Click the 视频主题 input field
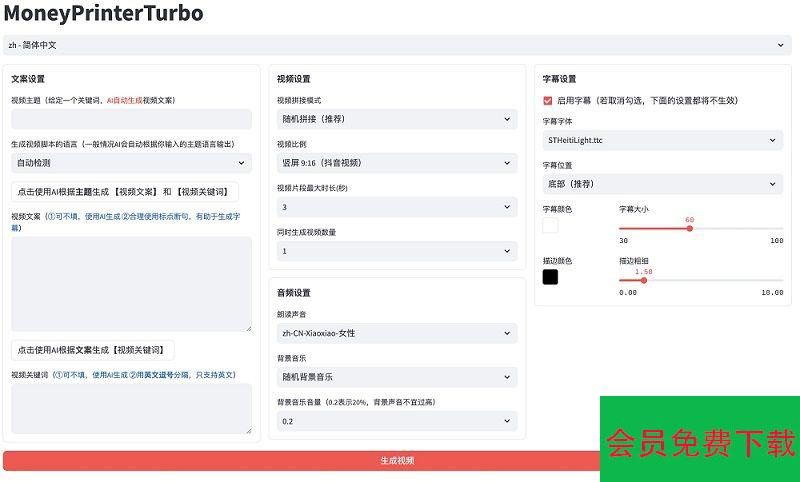Screen dimensions: 800x482 (131, 119)
